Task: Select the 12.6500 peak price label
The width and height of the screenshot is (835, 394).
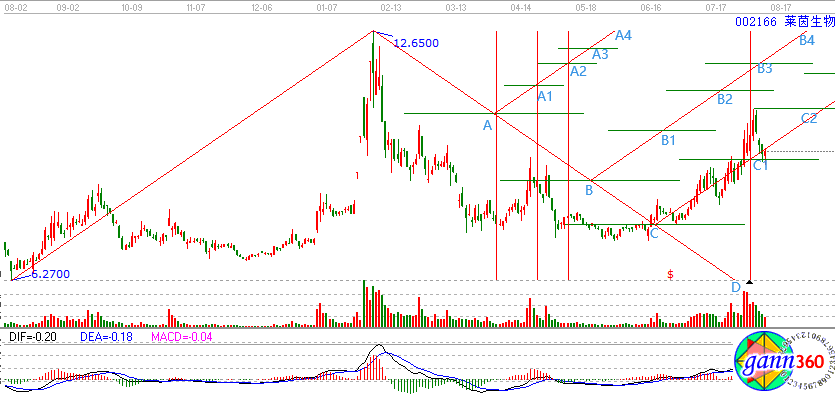Action: (416, 43)
